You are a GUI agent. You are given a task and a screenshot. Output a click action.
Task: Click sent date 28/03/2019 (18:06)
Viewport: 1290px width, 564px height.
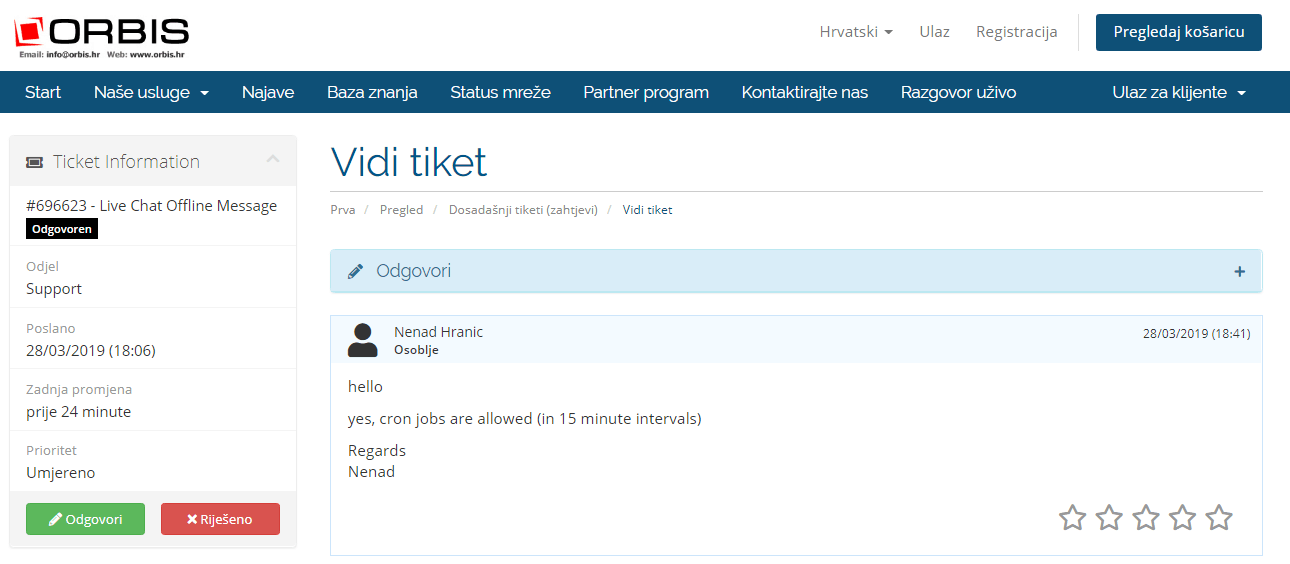[x=91, y=351]
